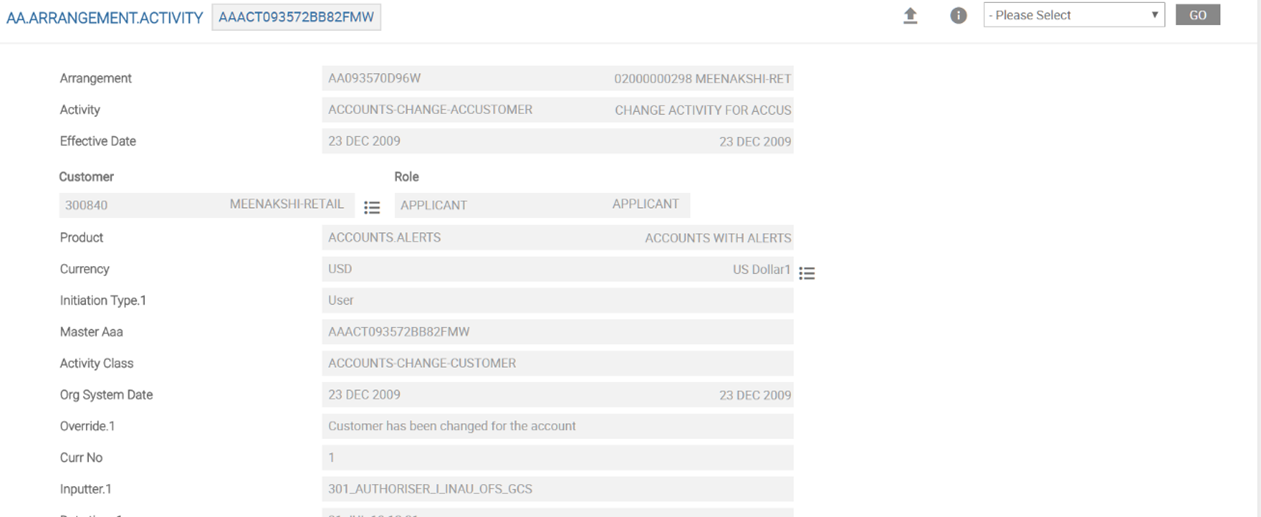
Task: Click the Override.1 message field
Action: (557, 426)
